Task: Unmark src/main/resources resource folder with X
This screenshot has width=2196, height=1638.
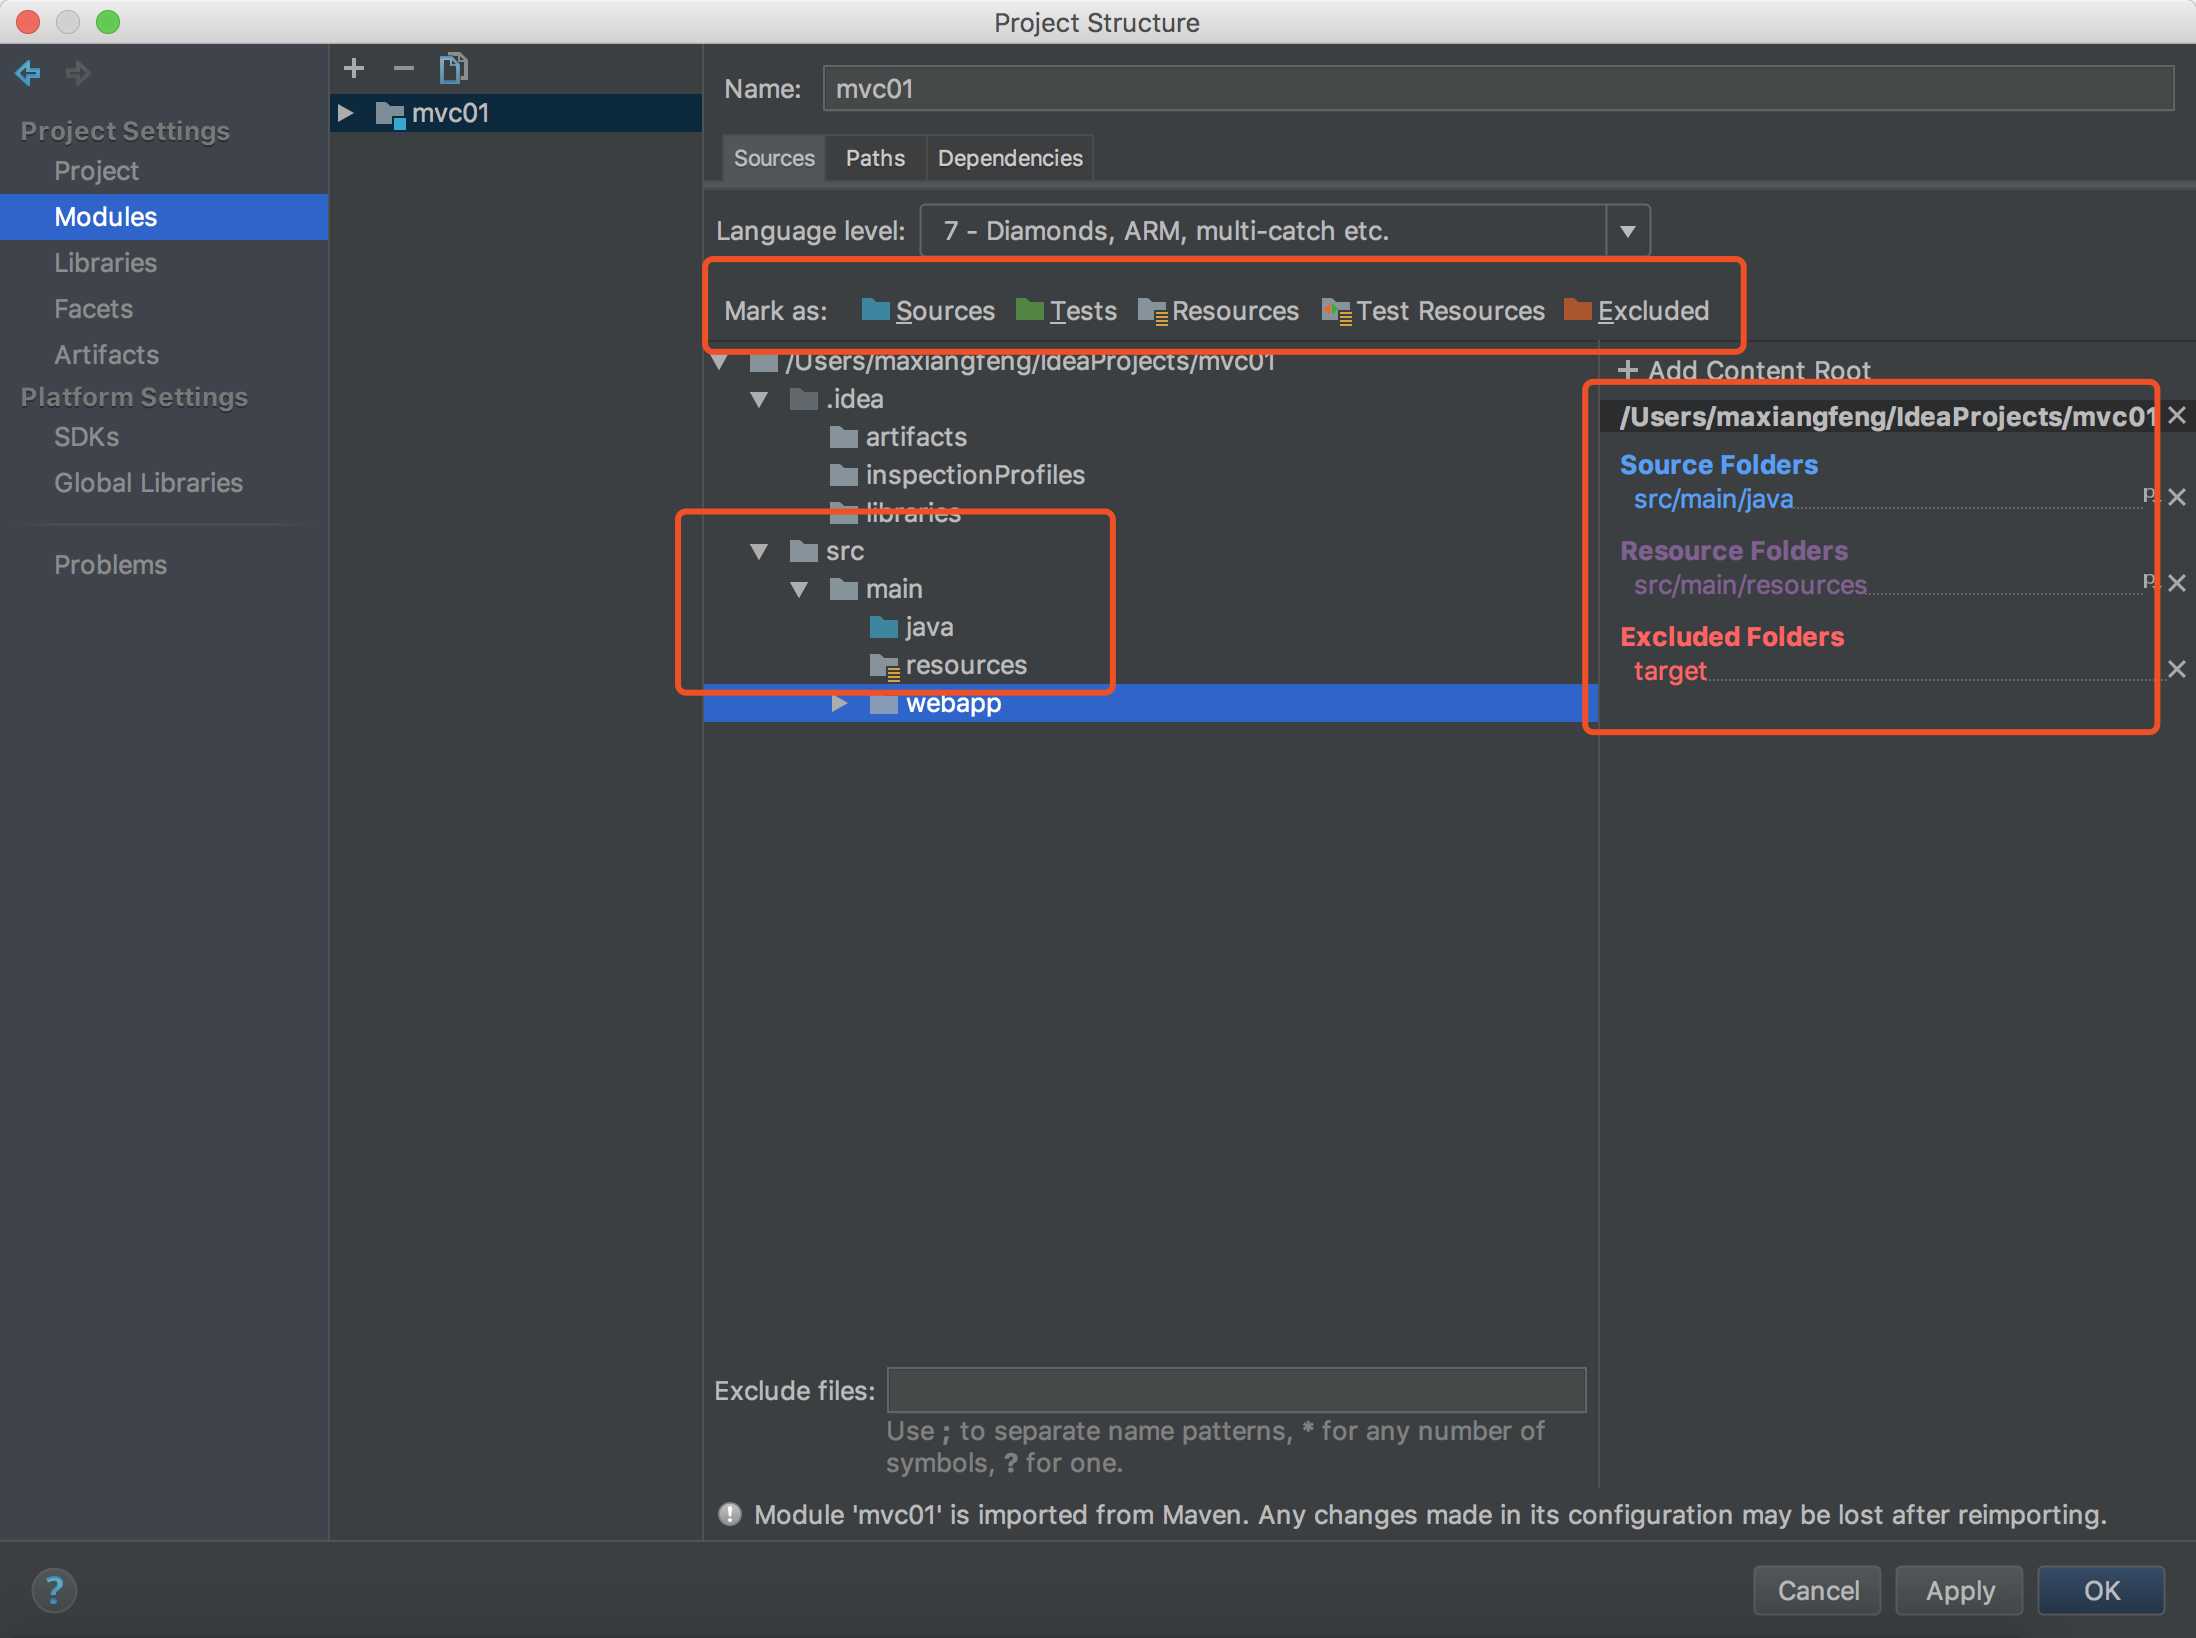Action: [2177, 583]
